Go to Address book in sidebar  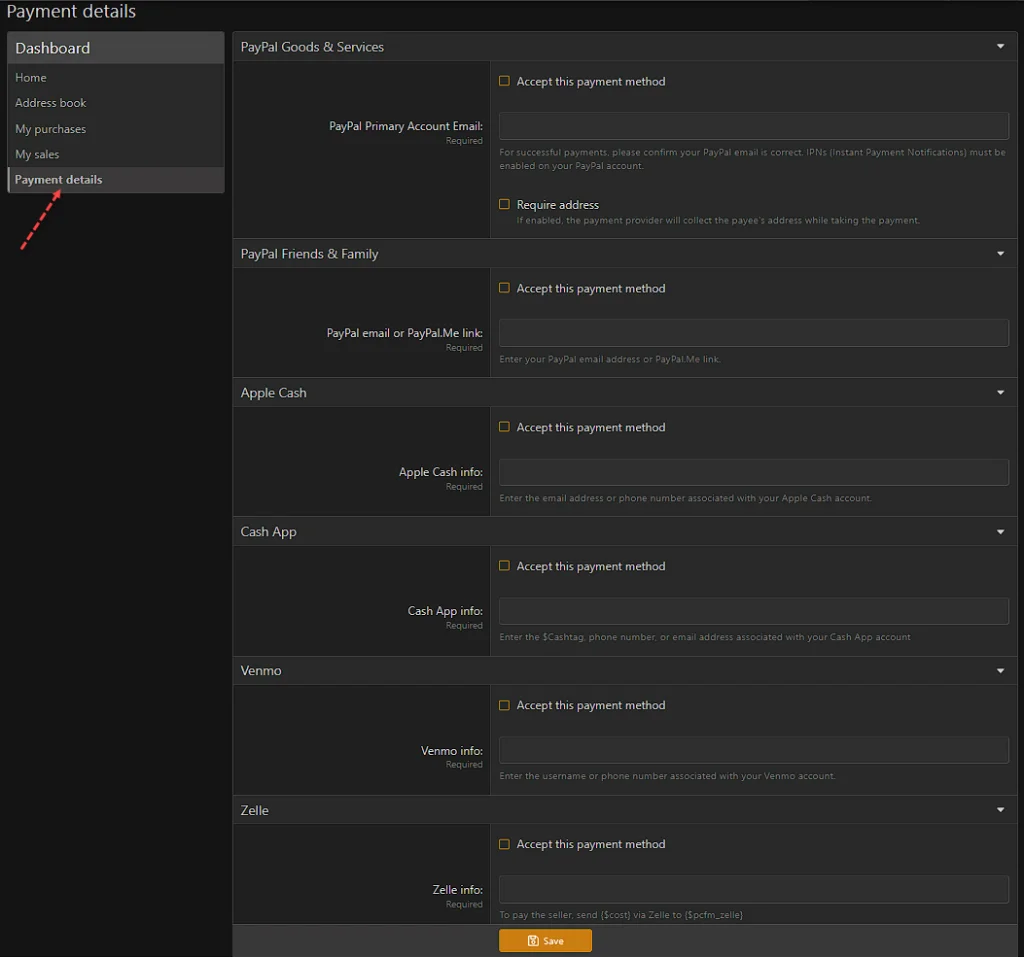click(51, 103)
